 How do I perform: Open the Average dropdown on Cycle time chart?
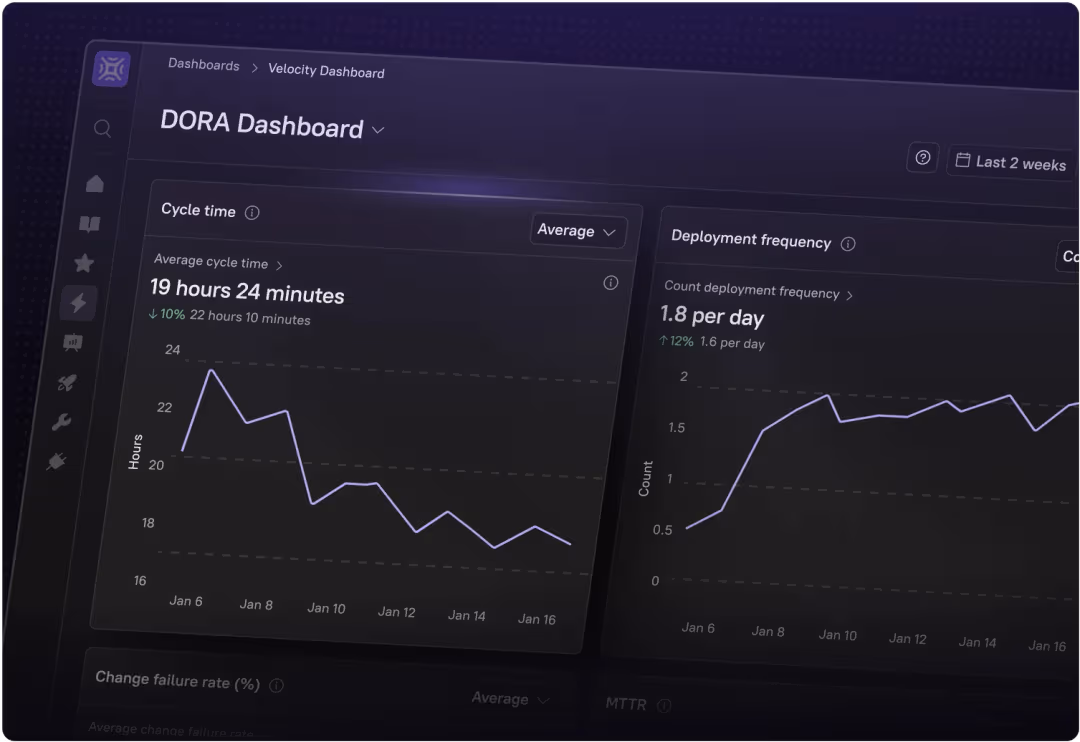[577, 231]
